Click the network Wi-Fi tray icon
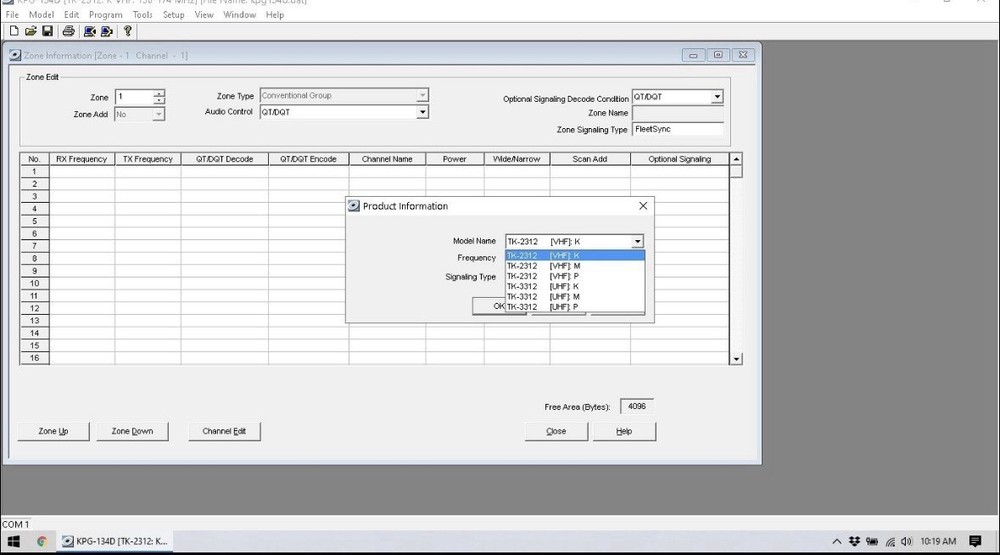Viewport: 1000px width, 555px height. [x=890, y=542]
